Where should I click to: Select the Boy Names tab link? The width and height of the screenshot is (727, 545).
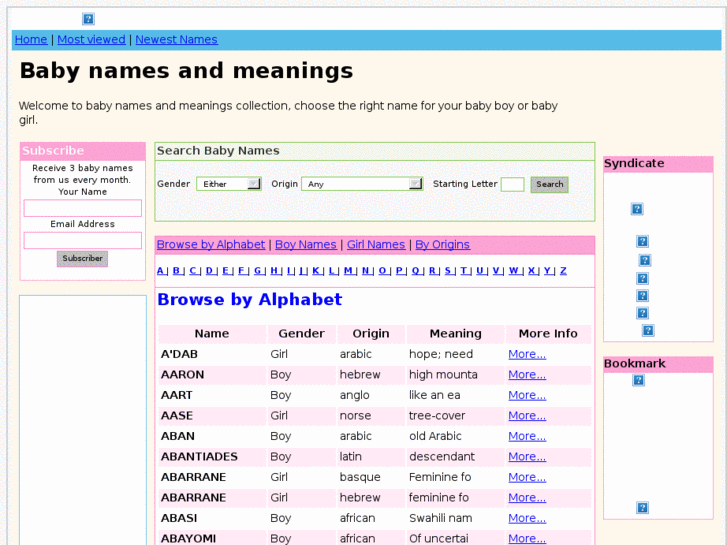pyautogui.click(x=306, y=244)
